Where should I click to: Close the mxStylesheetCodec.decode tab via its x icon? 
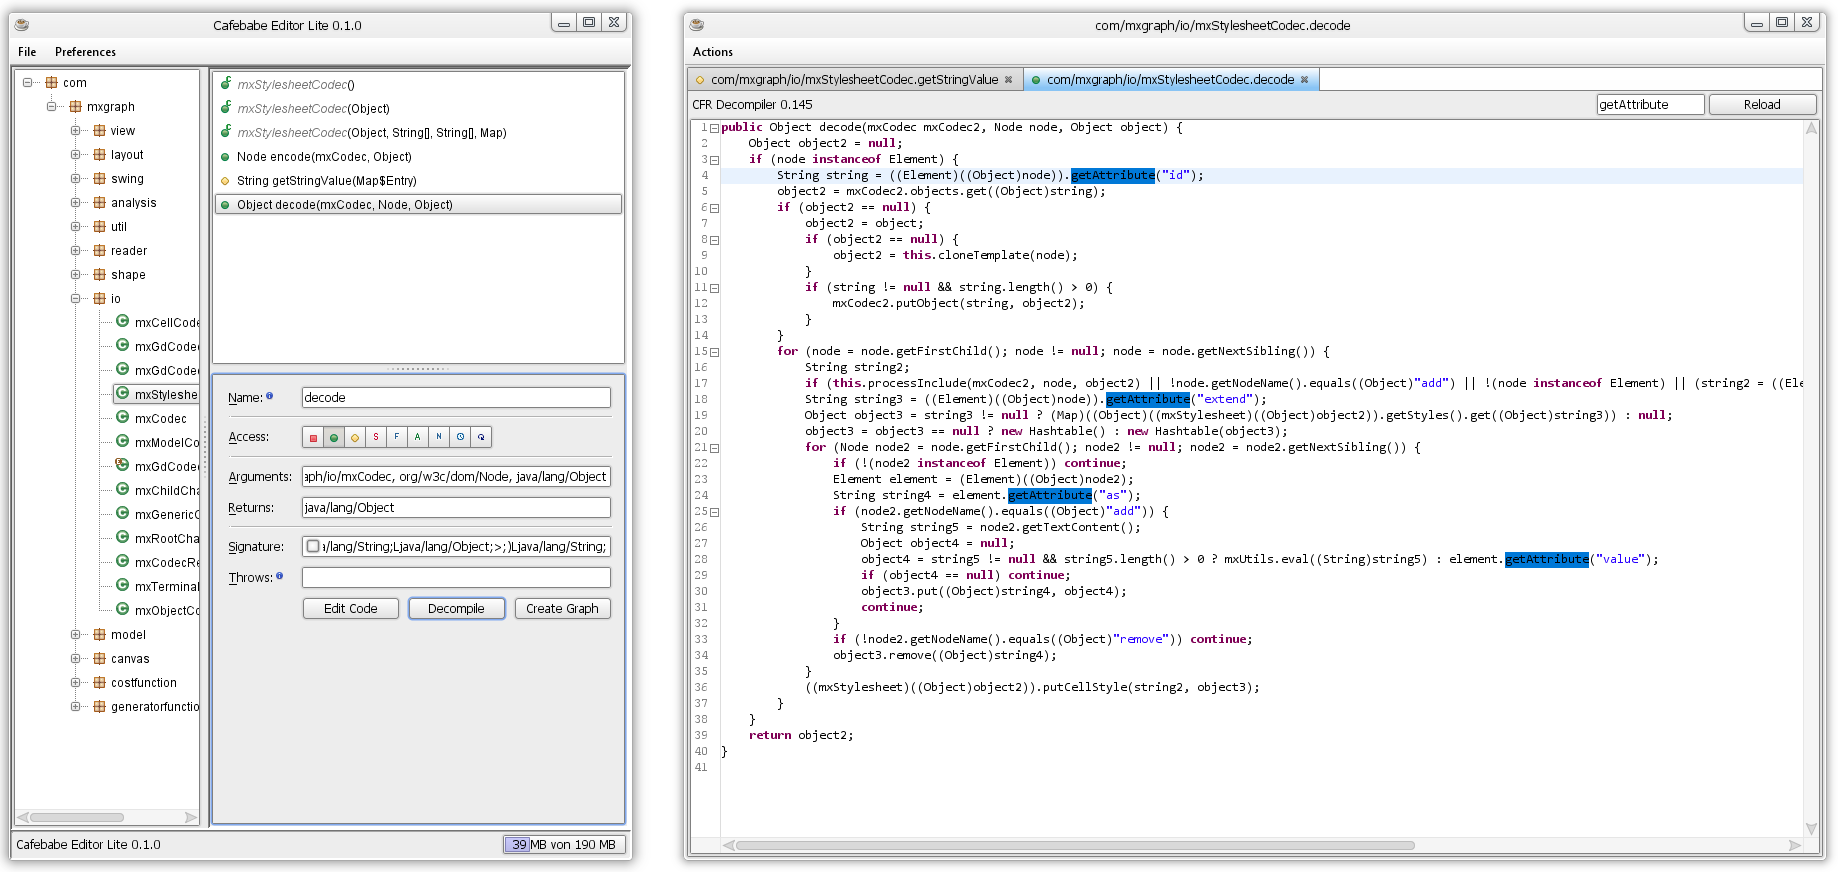[1304, 80]
